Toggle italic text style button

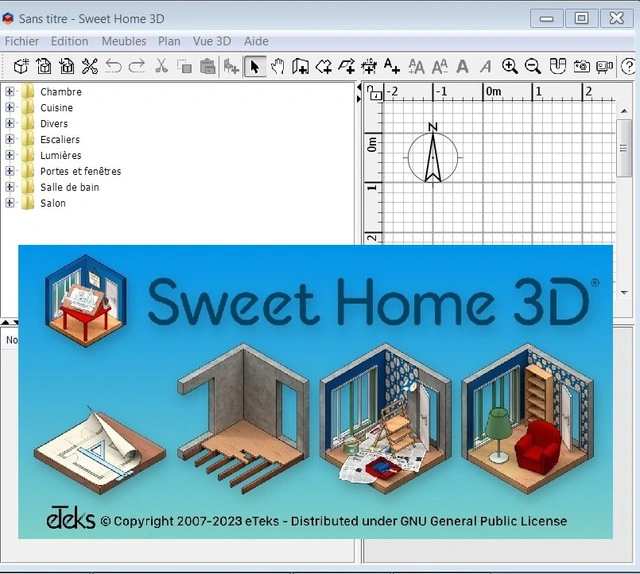[485, 66]
